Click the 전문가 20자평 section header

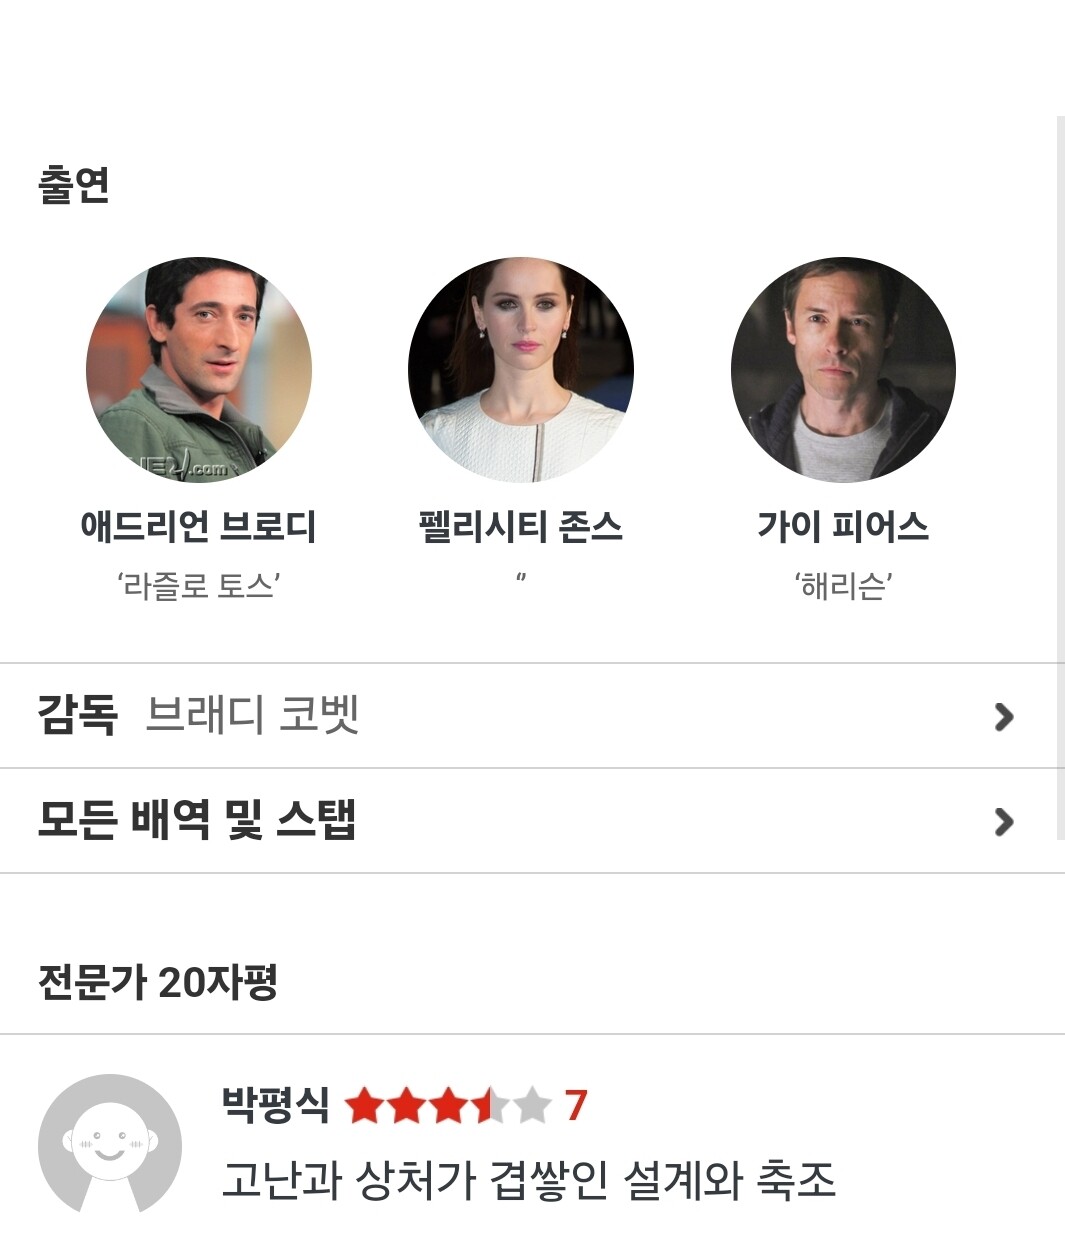(157, 982)
